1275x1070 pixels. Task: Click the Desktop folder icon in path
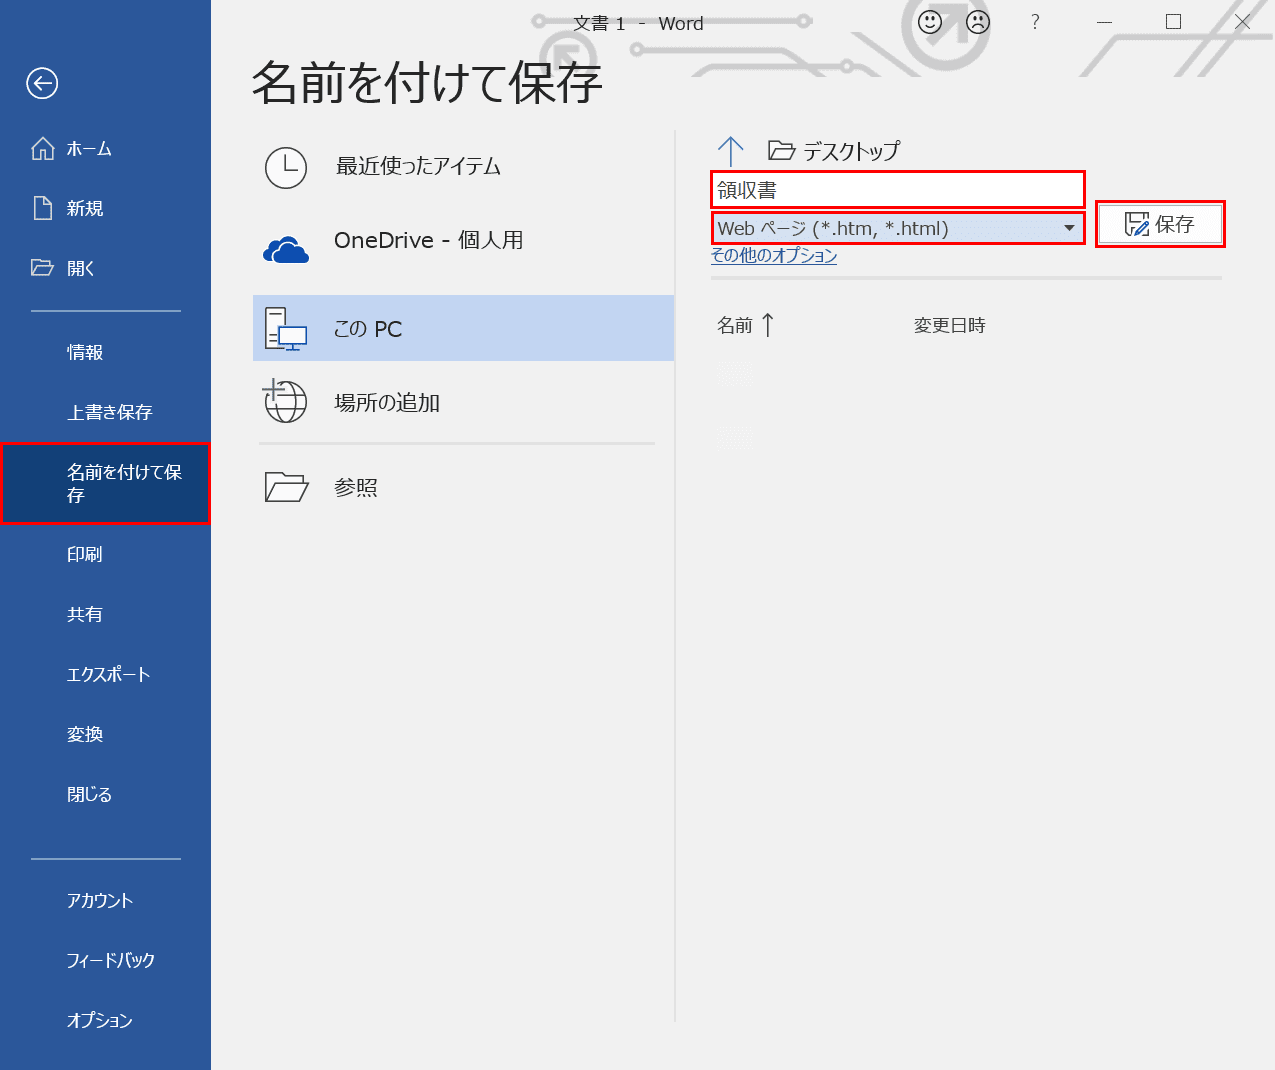pyautogui.click(x=781, y=150)
